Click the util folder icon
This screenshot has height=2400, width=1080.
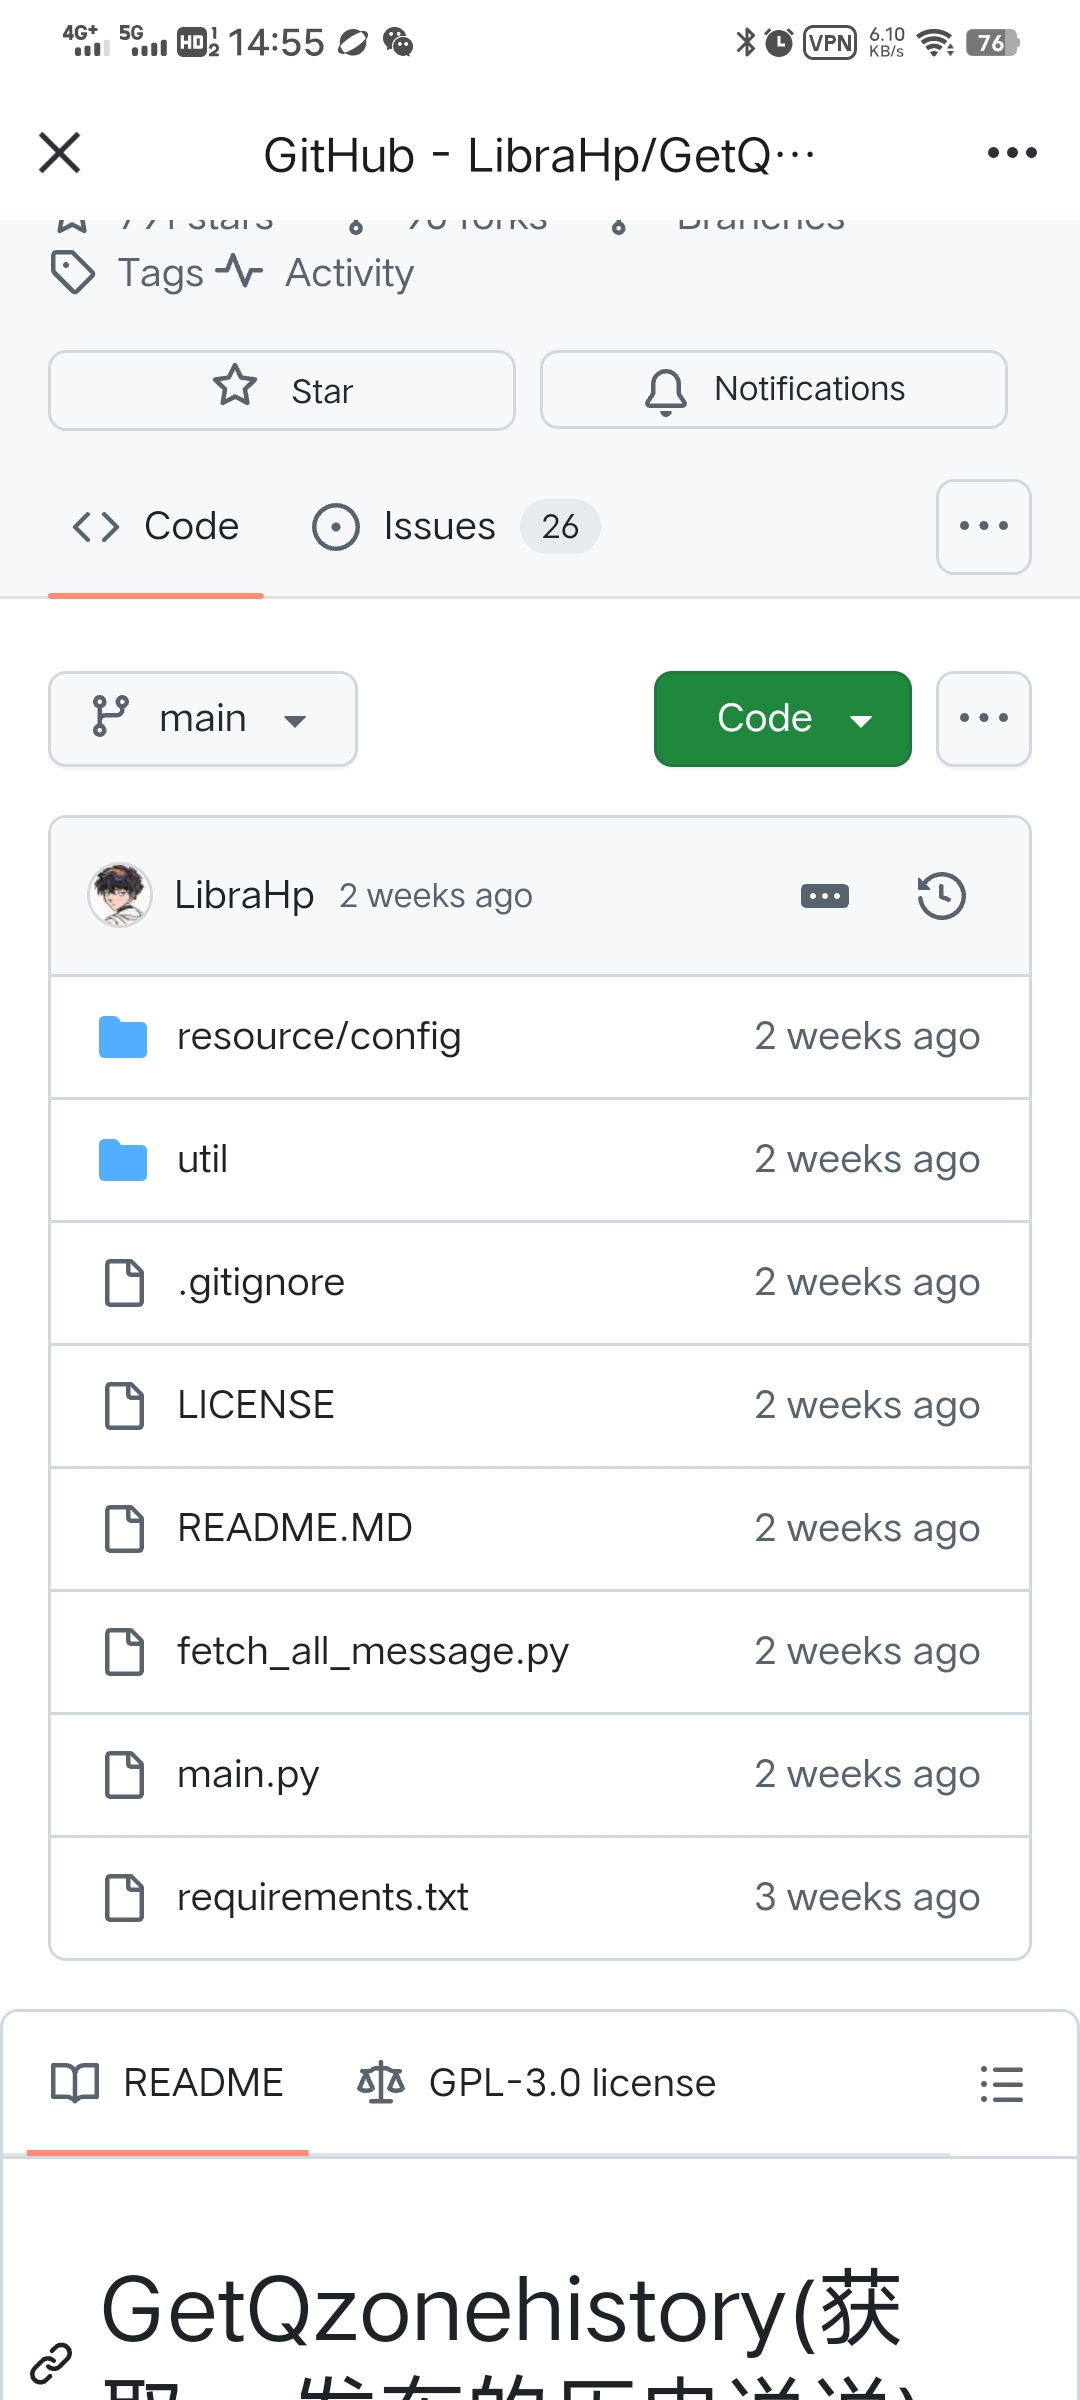123,1160
